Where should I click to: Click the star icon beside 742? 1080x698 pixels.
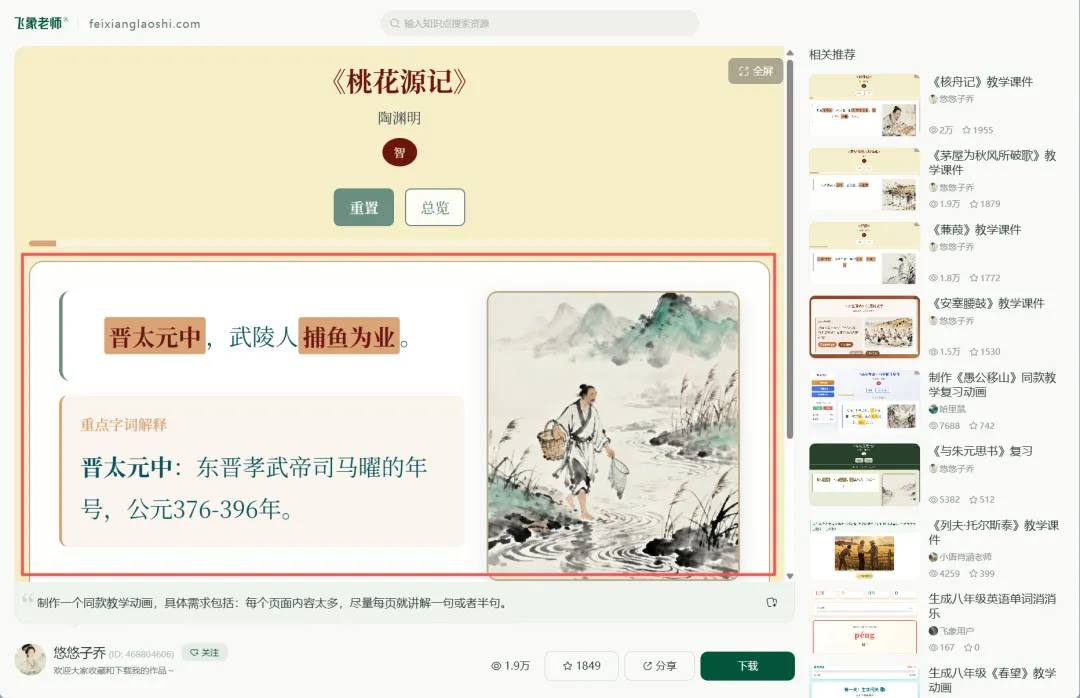[x=974, y=426]
